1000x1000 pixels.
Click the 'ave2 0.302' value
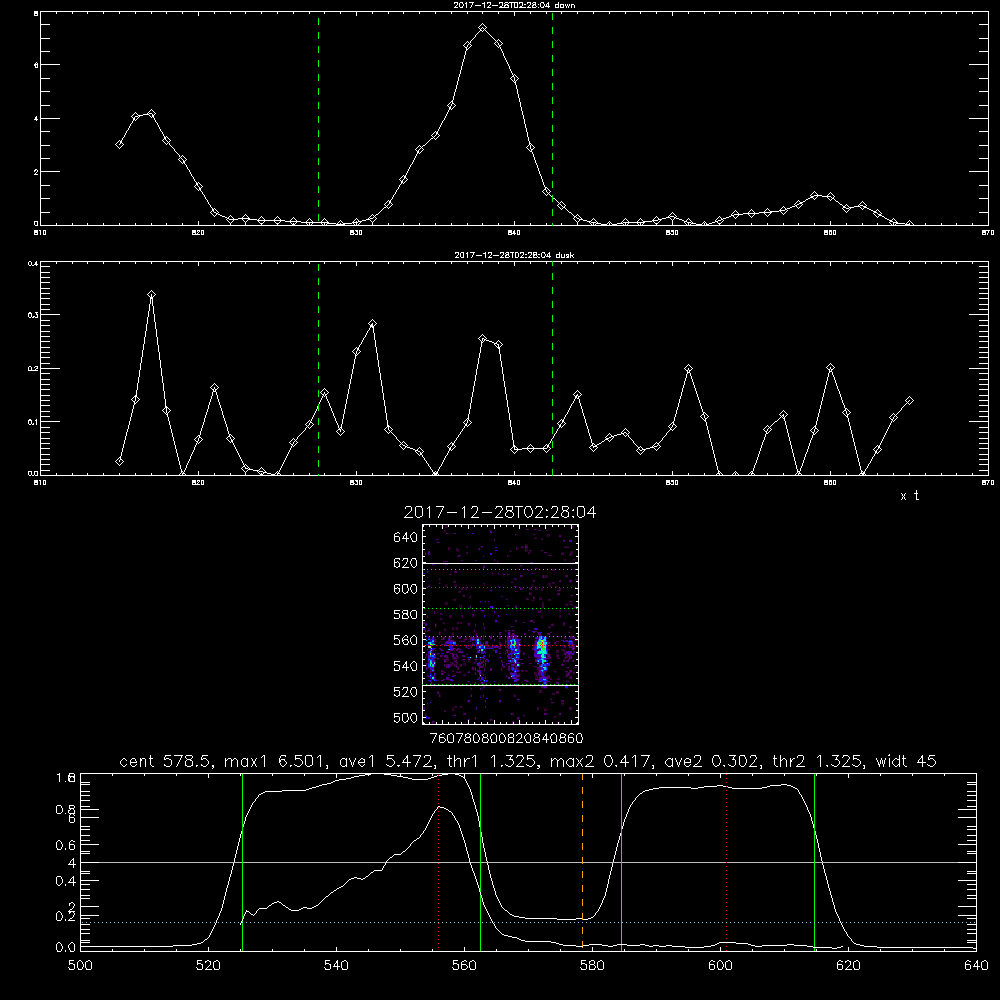[x=710, y=761]
